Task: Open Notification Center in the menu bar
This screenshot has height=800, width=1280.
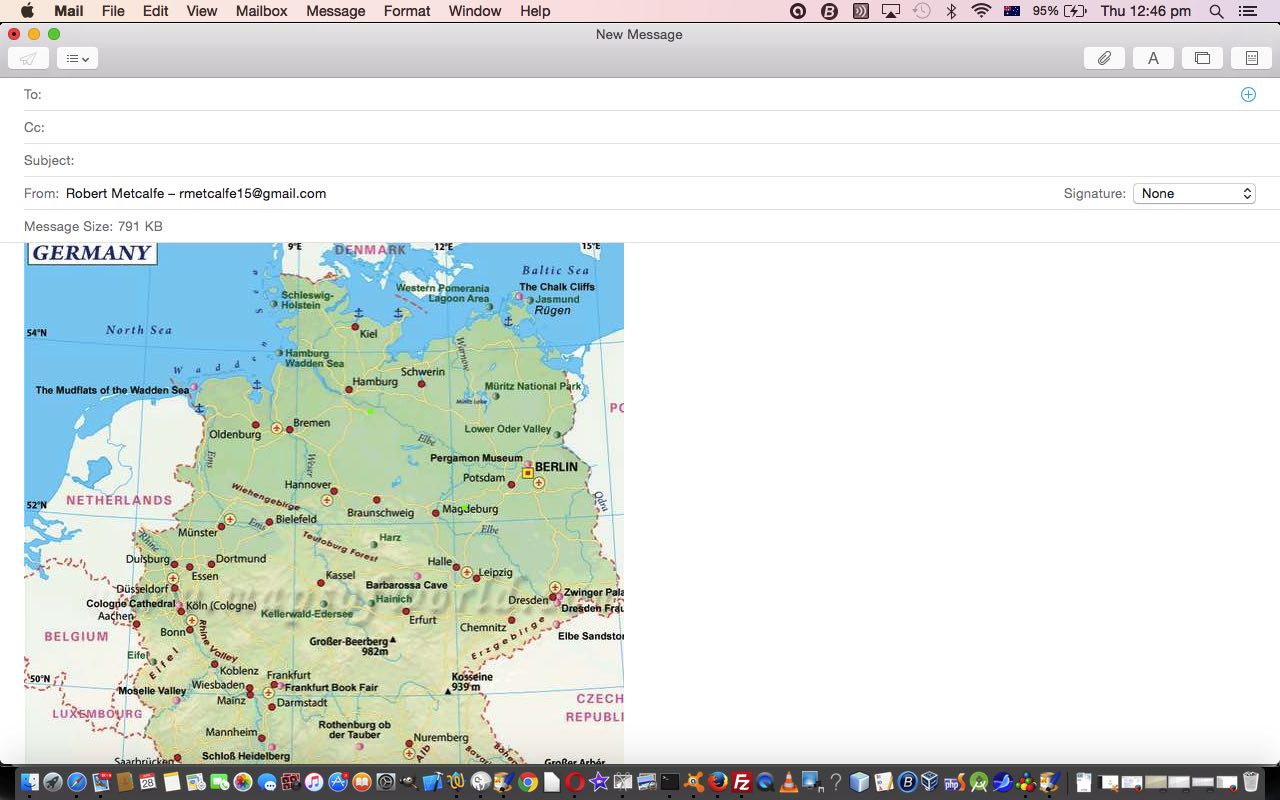Action: pos(1247,11)
